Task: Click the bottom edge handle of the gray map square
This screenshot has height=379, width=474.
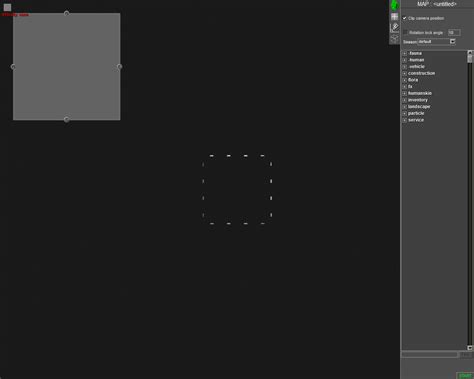Action: pyautogui.click(x=66, y=119)
